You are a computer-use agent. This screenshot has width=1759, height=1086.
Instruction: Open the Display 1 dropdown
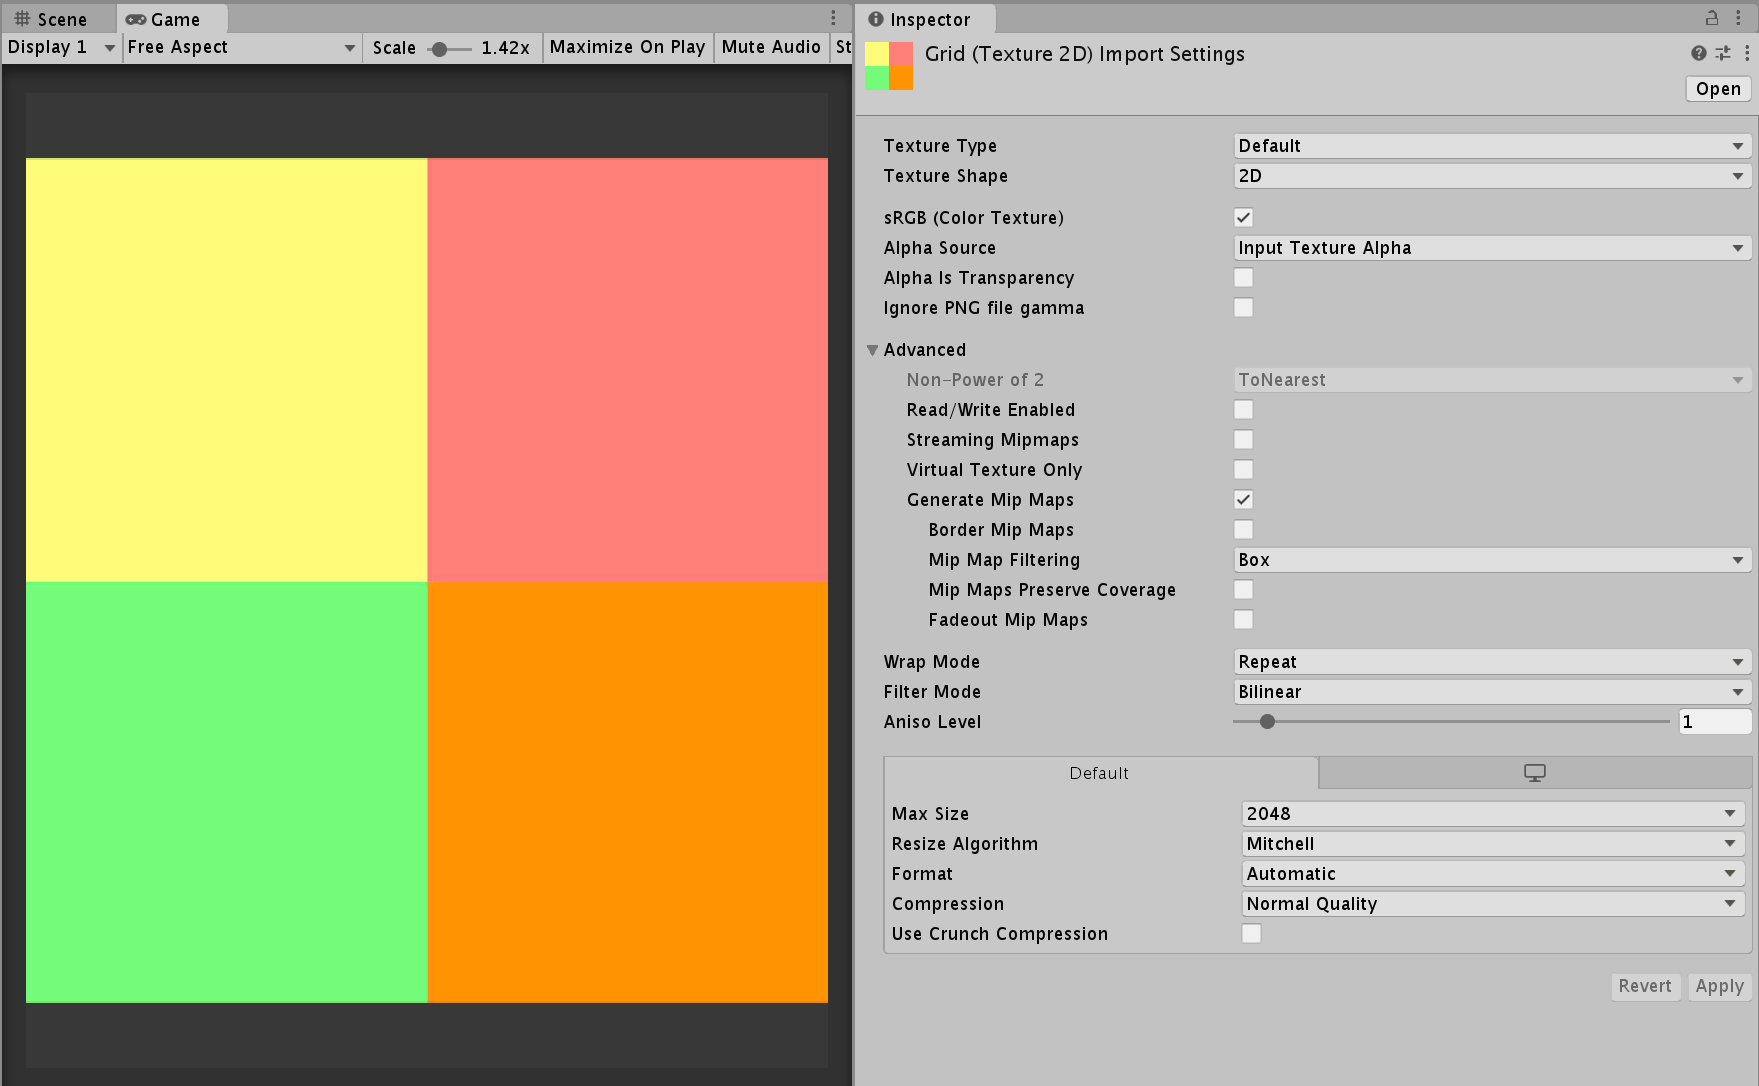[61, 47]
